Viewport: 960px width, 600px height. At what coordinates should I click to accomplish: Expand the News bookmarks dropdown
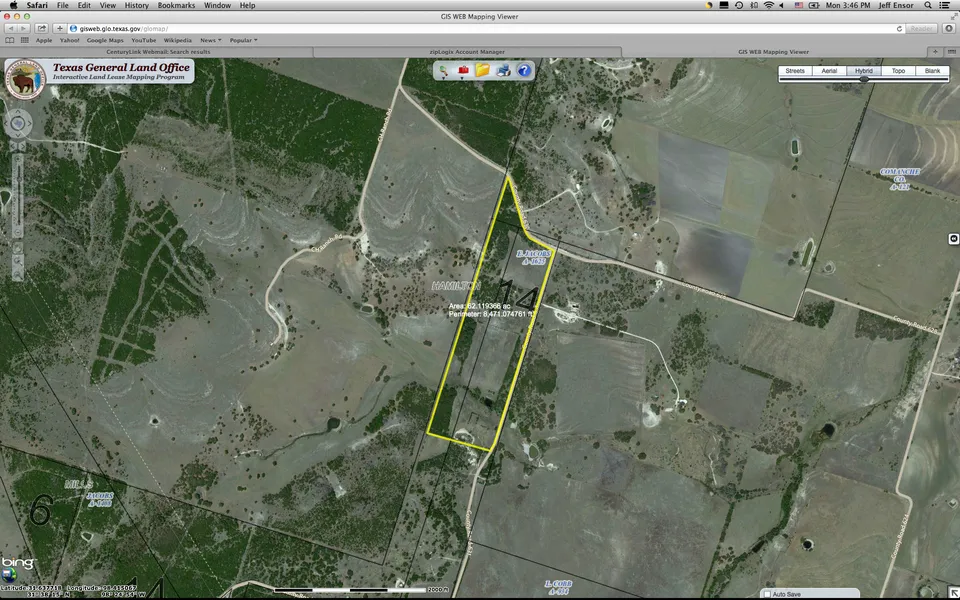coord(210,40)
